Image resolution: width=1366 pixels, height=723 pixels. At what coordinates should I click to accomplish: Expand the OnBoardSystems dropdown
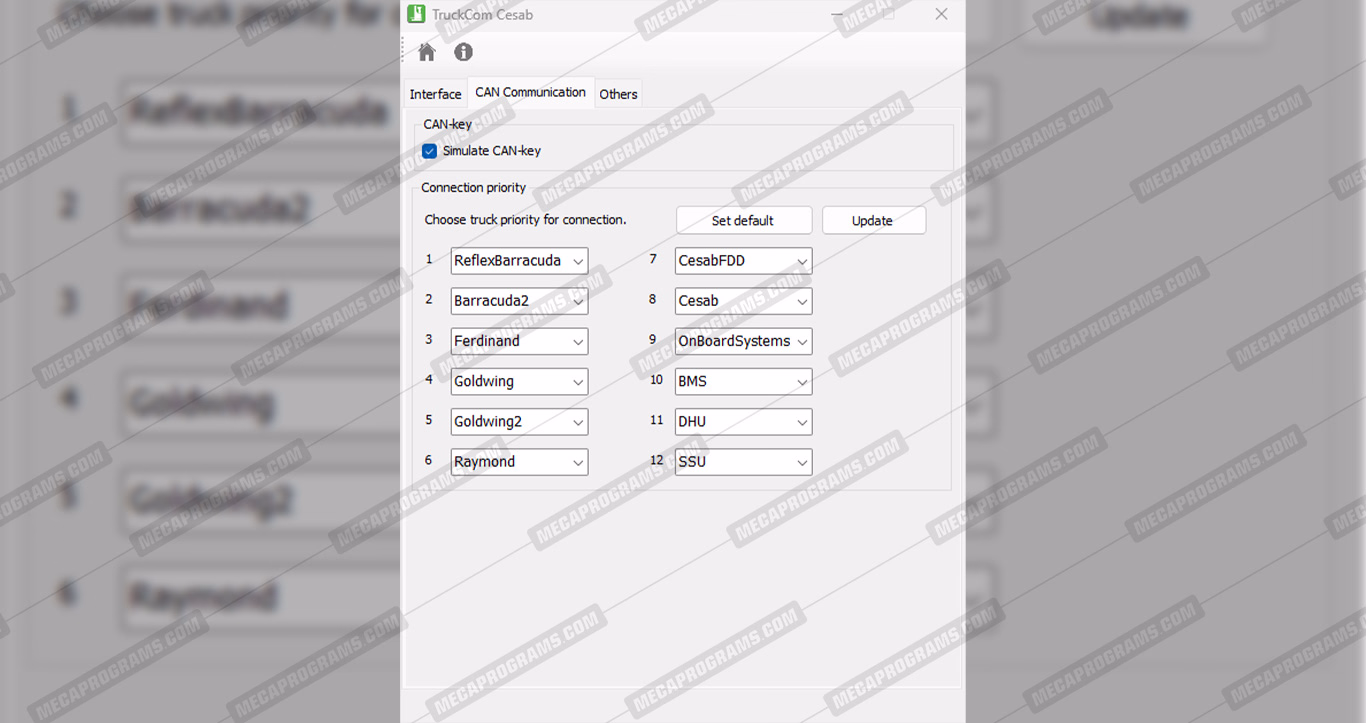(x=743, y=341)
